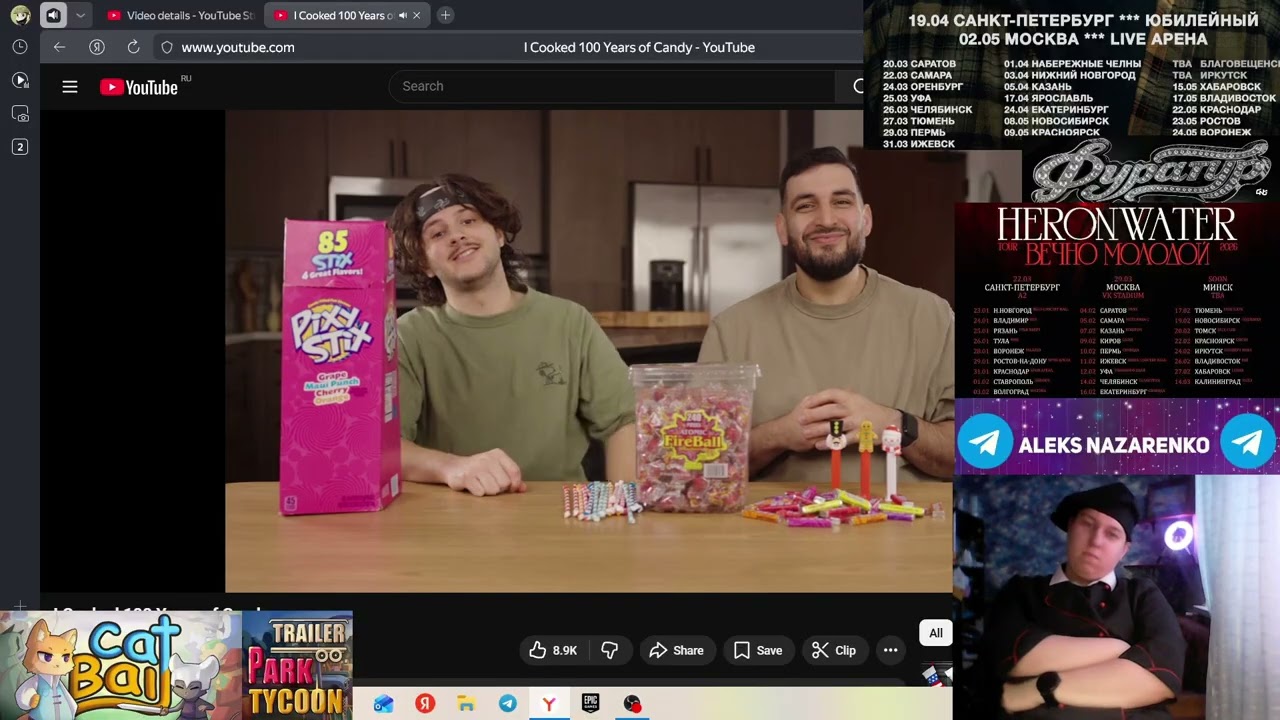Viewport: 1280px width, 720px height.
Task: Click the www.youtube.com address bar
Action: (238, 47)
